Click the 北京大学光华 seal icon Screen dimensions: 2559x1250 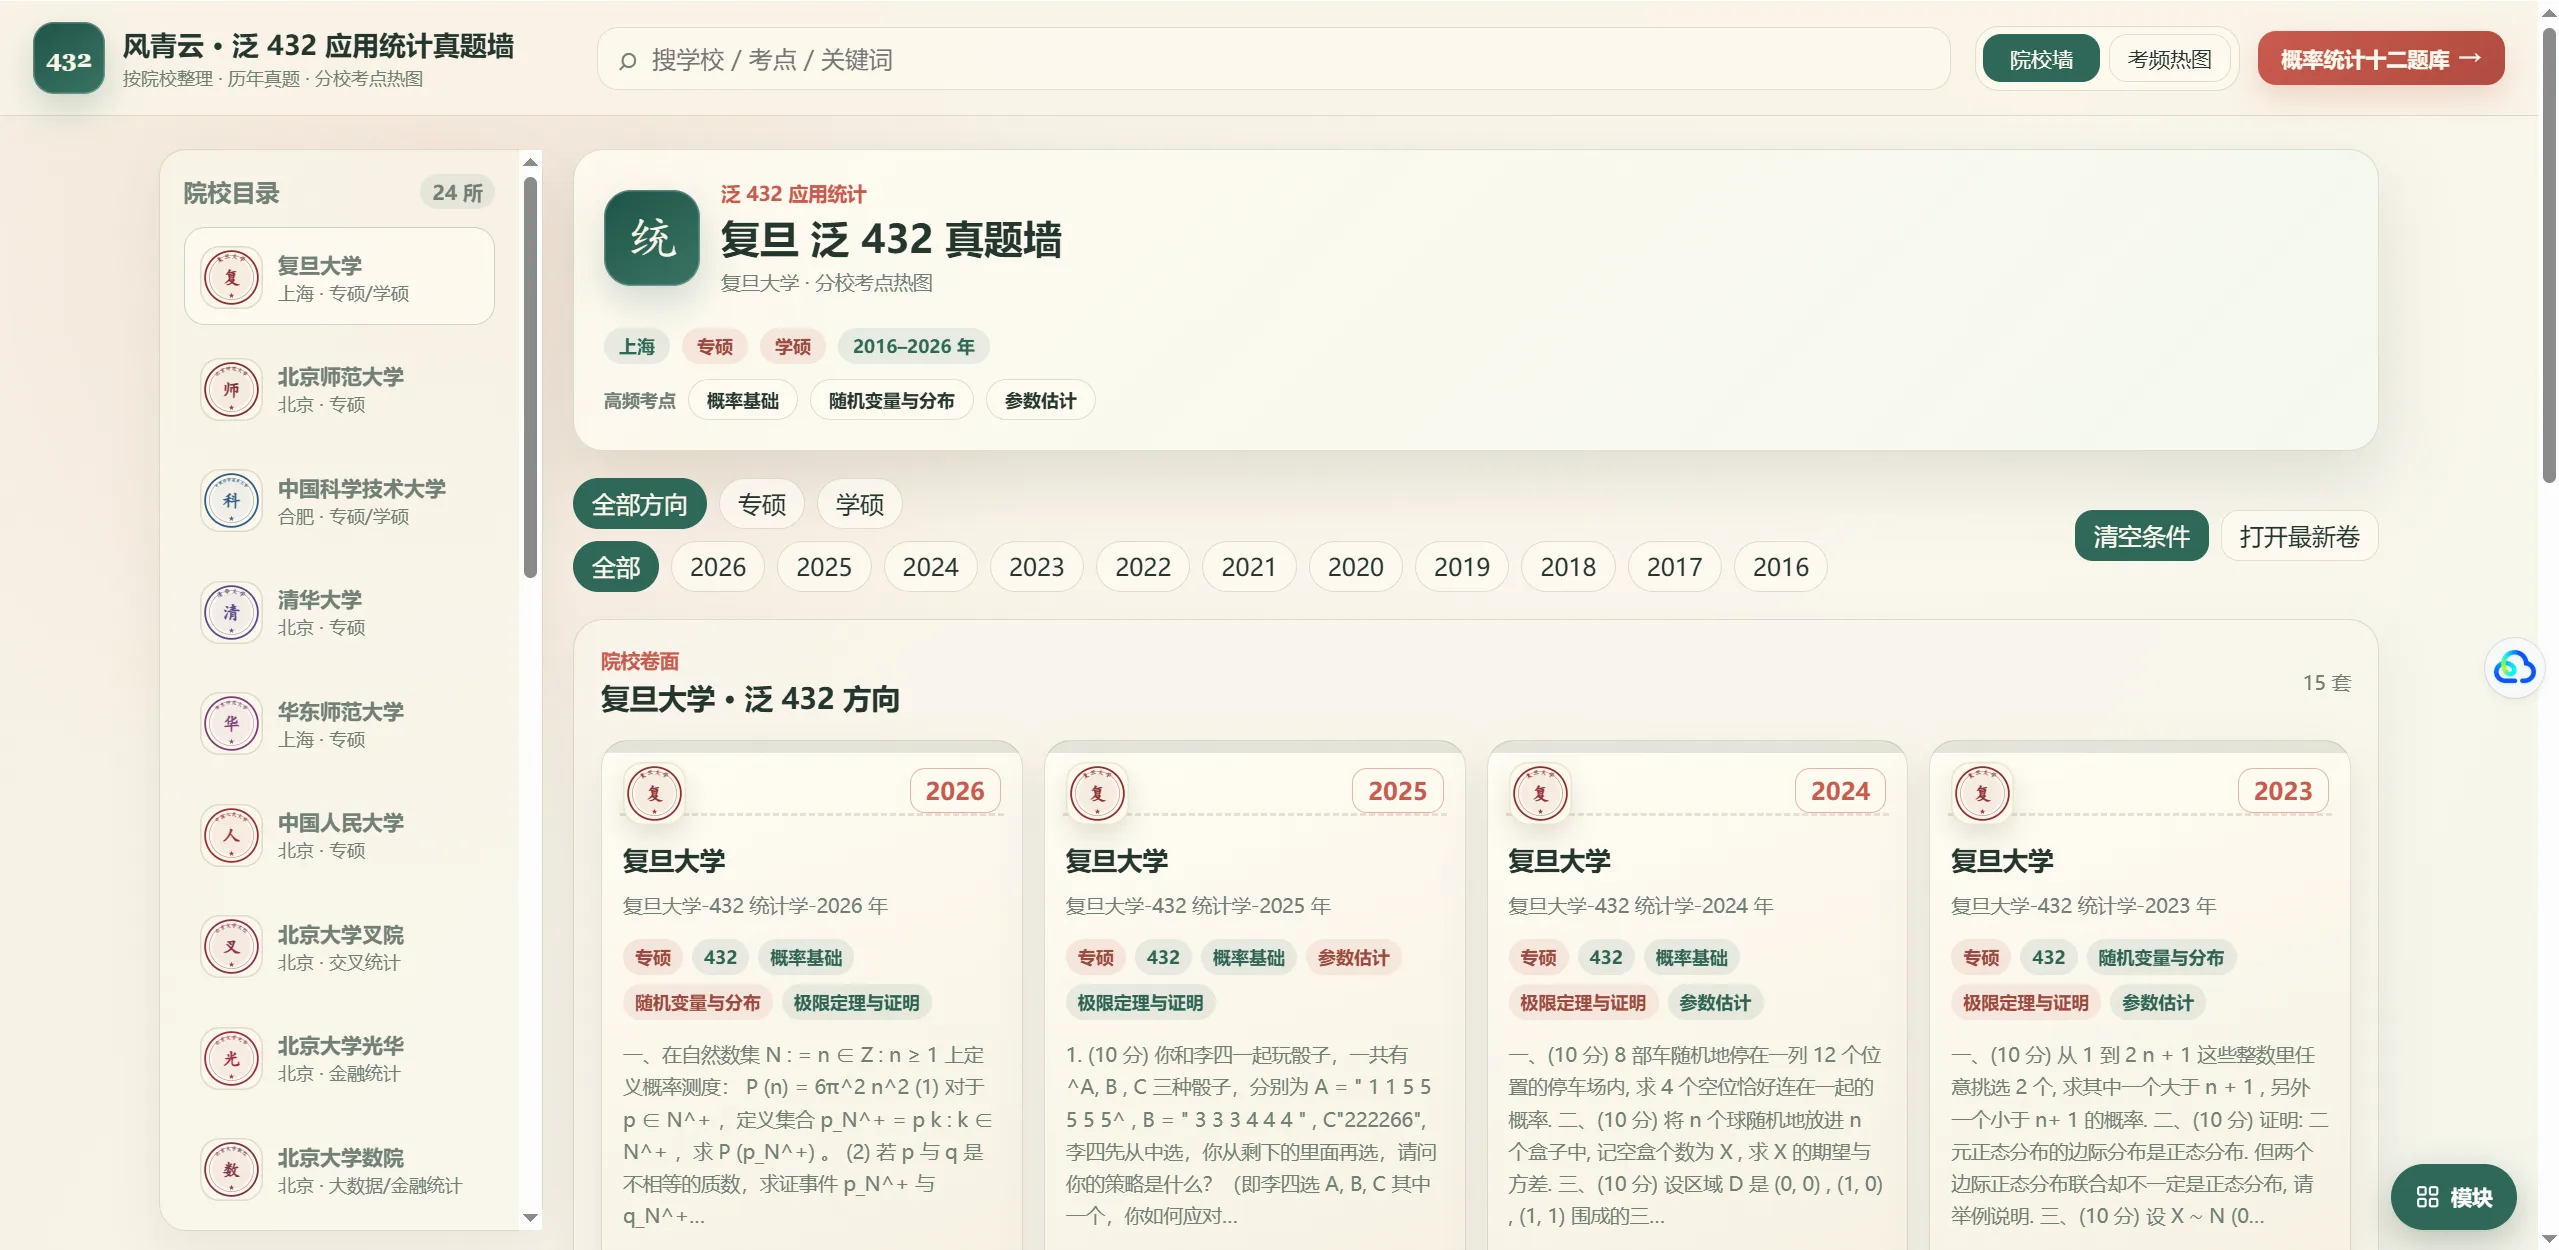231,1058
